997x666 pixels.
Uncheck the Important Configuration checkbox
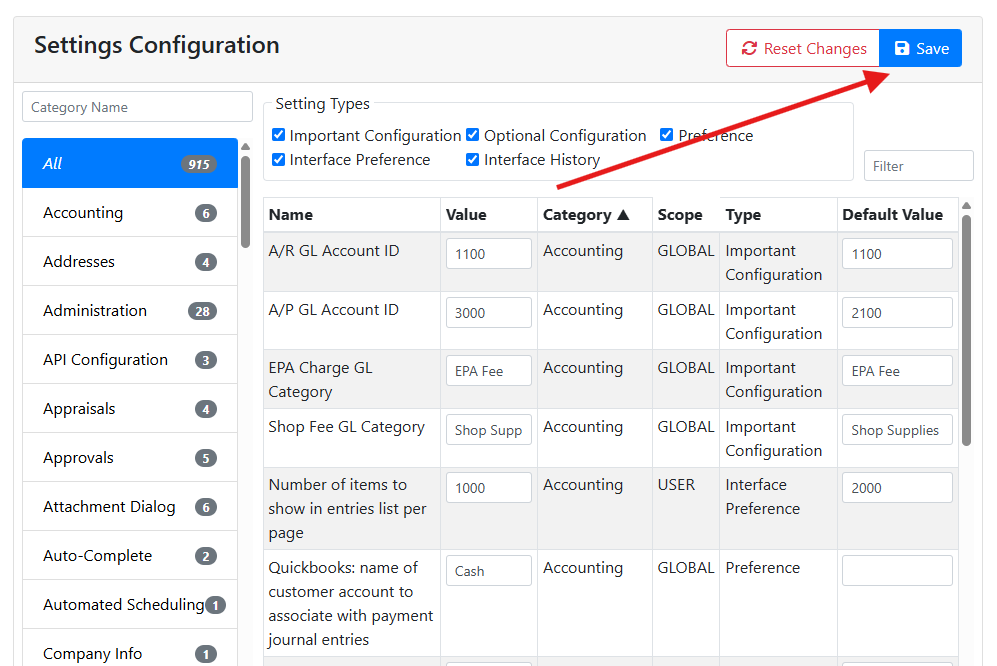pyautogui.click(x=279, y=135)
